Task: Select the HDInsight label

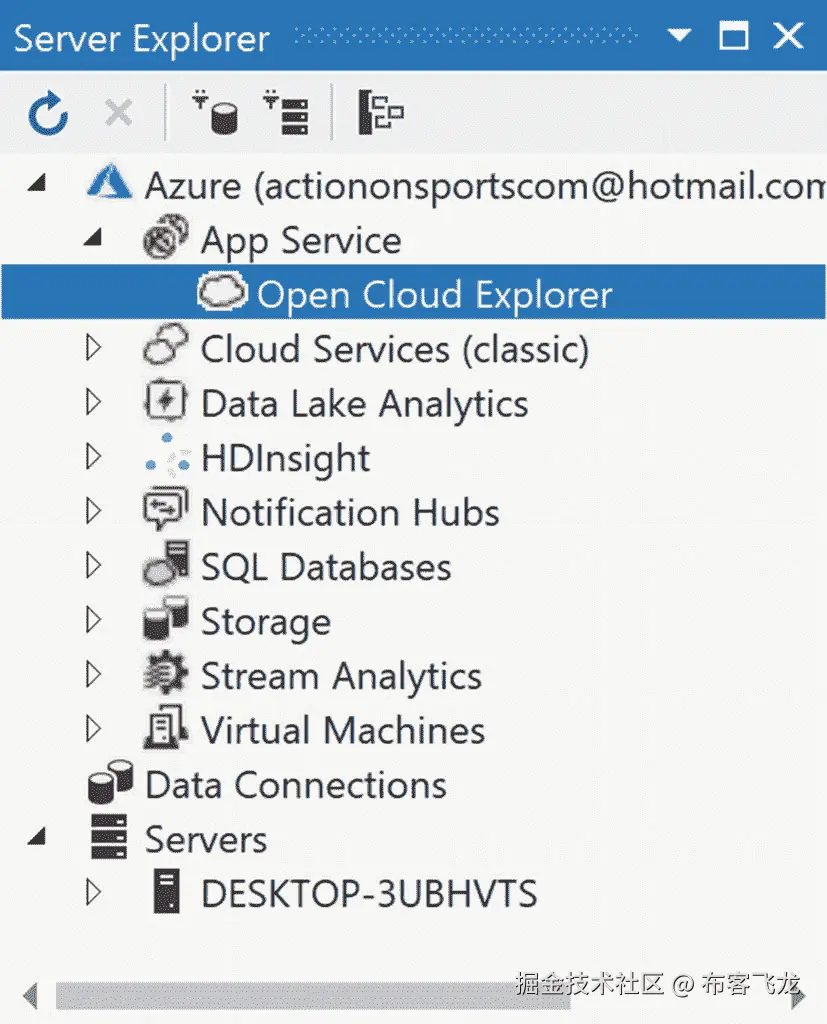Action: (x=285, y=458)
